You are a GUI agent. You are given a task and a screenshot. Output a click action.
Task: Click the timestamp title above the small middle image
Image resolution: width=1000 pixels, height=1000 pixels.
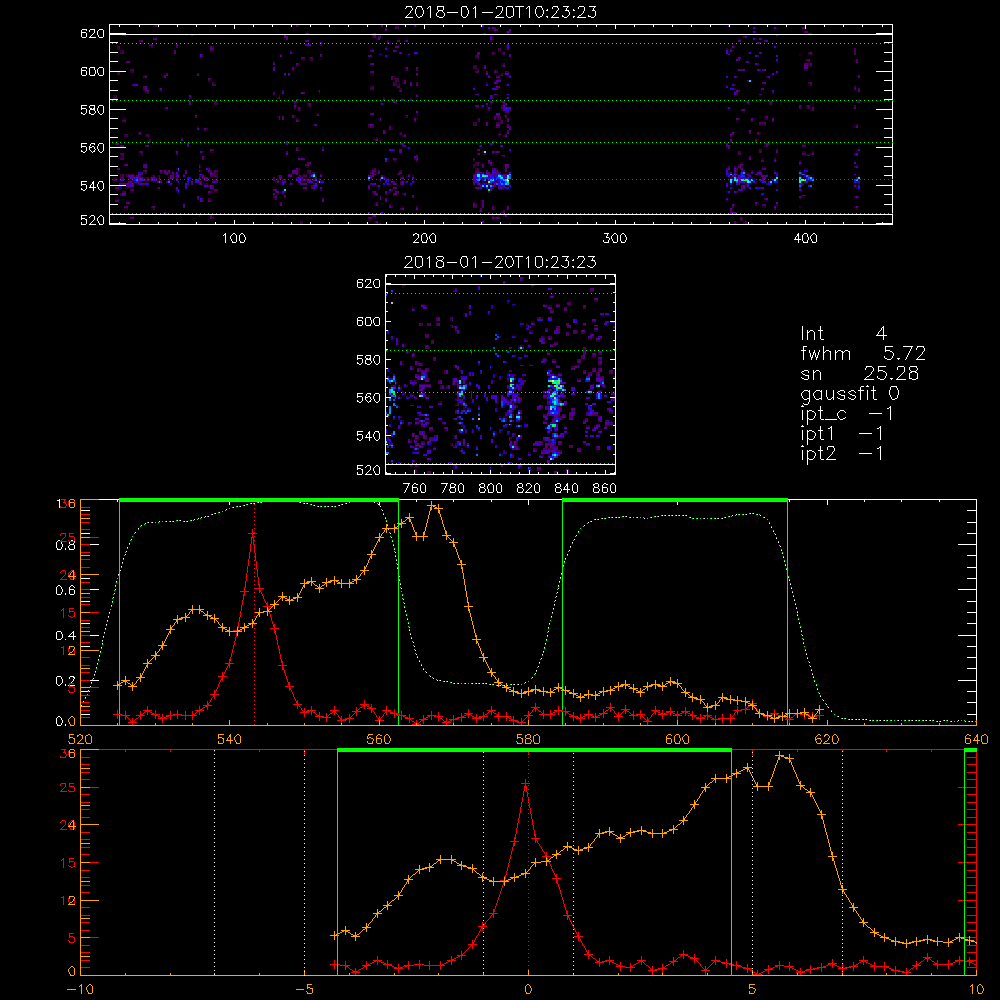[x=501, y=262]
